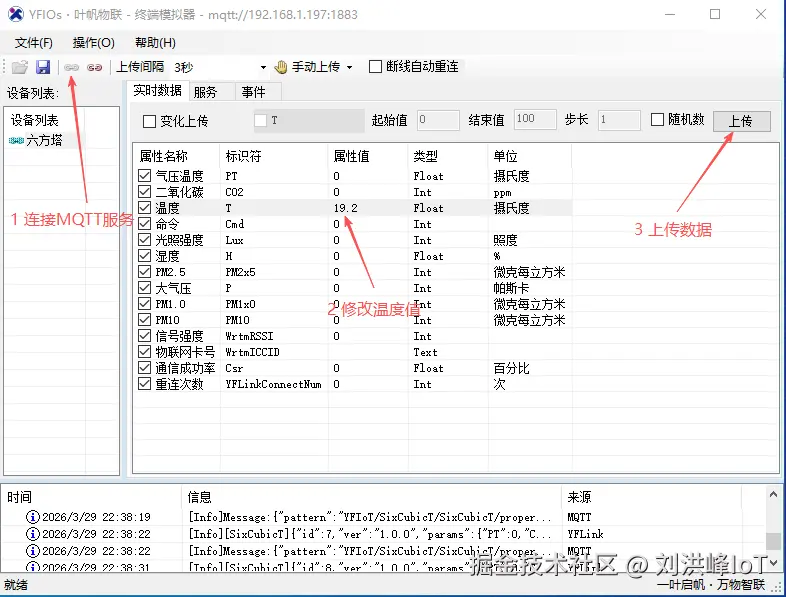Screen dimensions: 786x597
Task: Click the manual upload hand icon
Action: 281,67
